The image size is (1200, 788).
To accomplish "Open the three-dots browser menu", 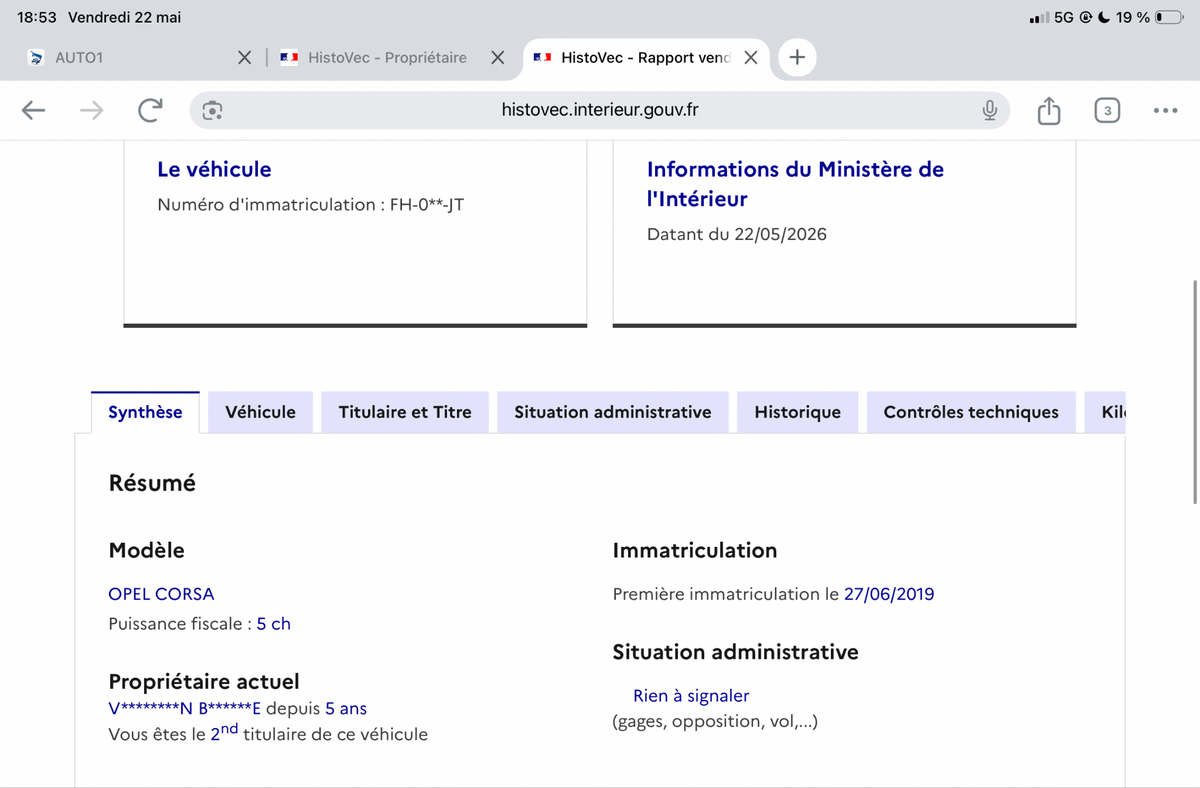I will (x=1165, y=111).
